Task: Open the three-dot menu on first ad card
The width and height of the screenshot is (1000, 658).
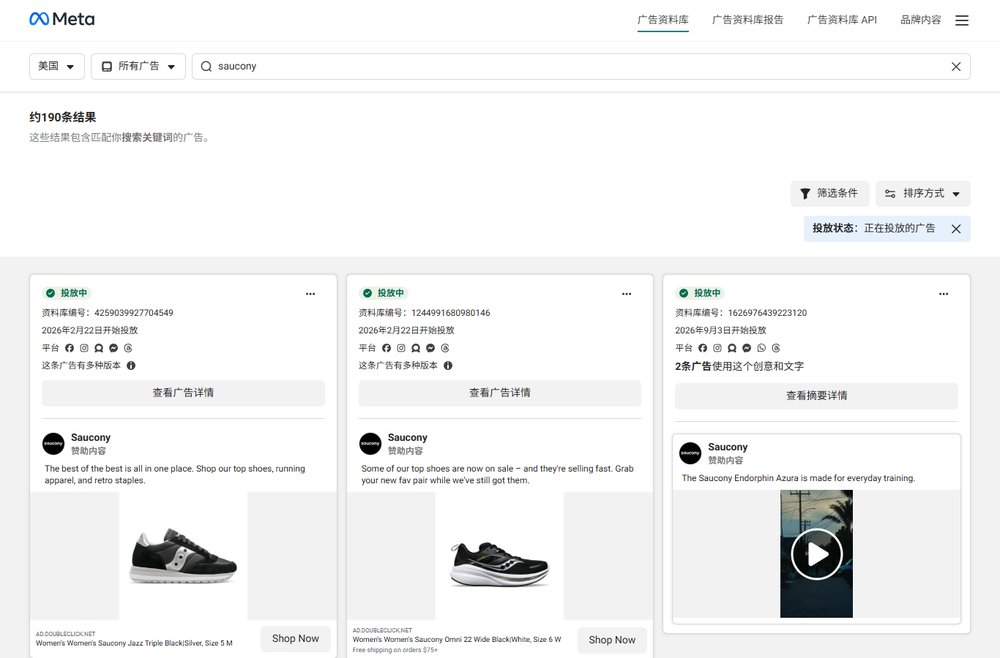Action: click(310, 294)
